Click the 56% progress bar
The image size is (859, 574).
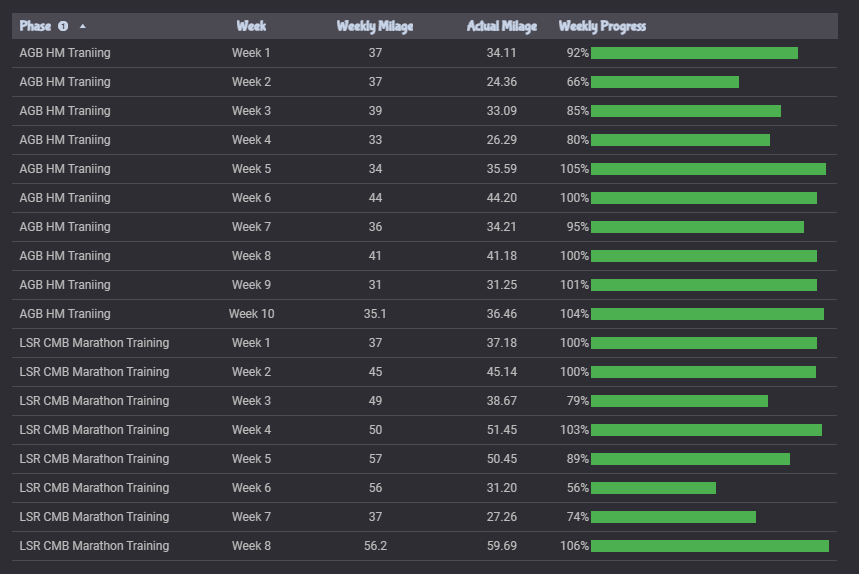tap(653, 488)
